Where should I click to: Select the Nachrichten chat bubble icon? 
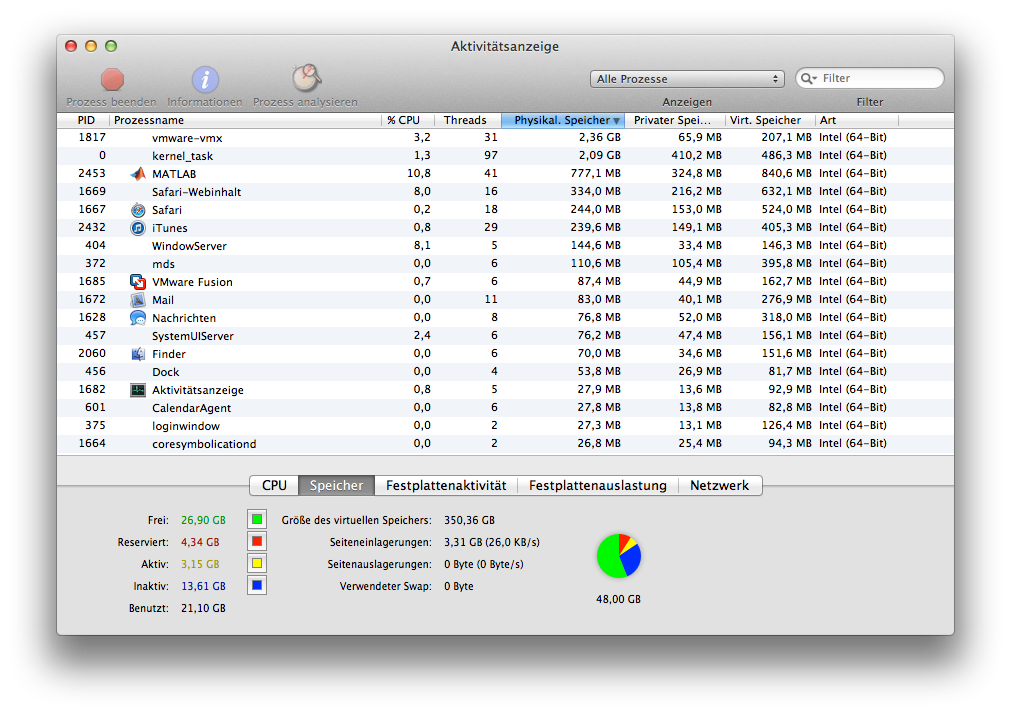(x=138, y=318)
